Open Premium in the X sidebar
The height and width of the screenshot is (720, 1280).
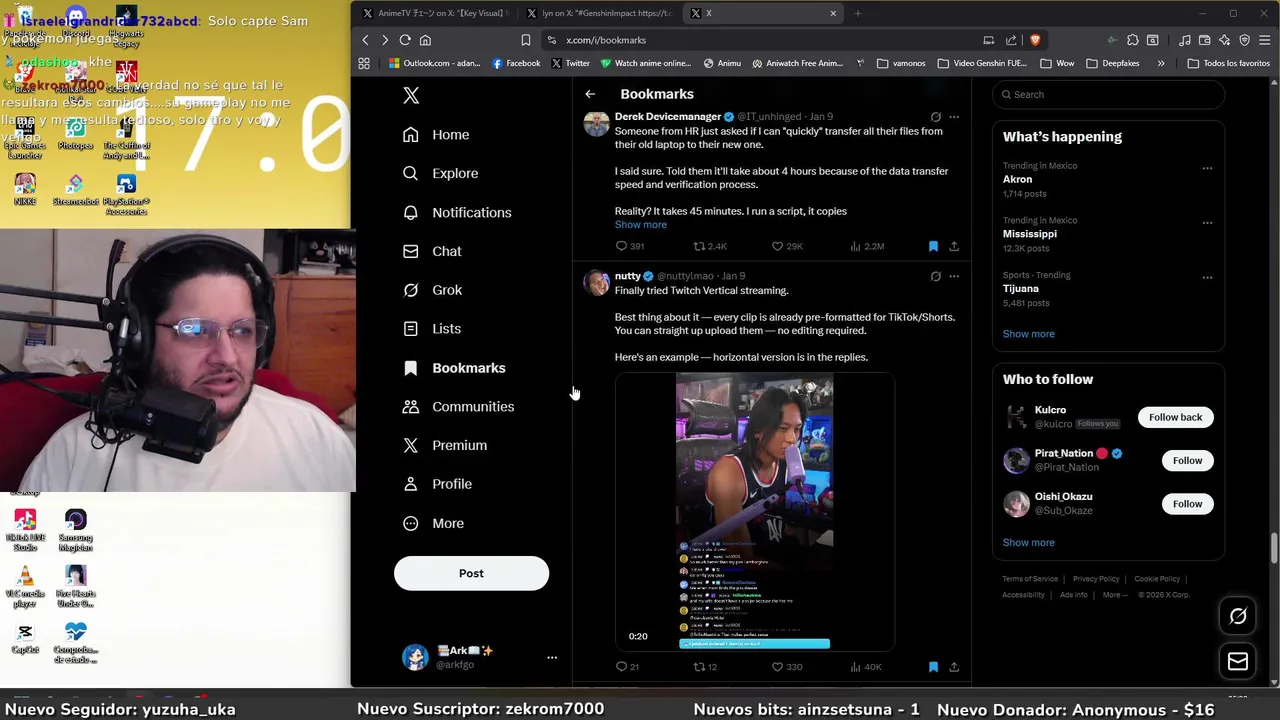point(444,445)
